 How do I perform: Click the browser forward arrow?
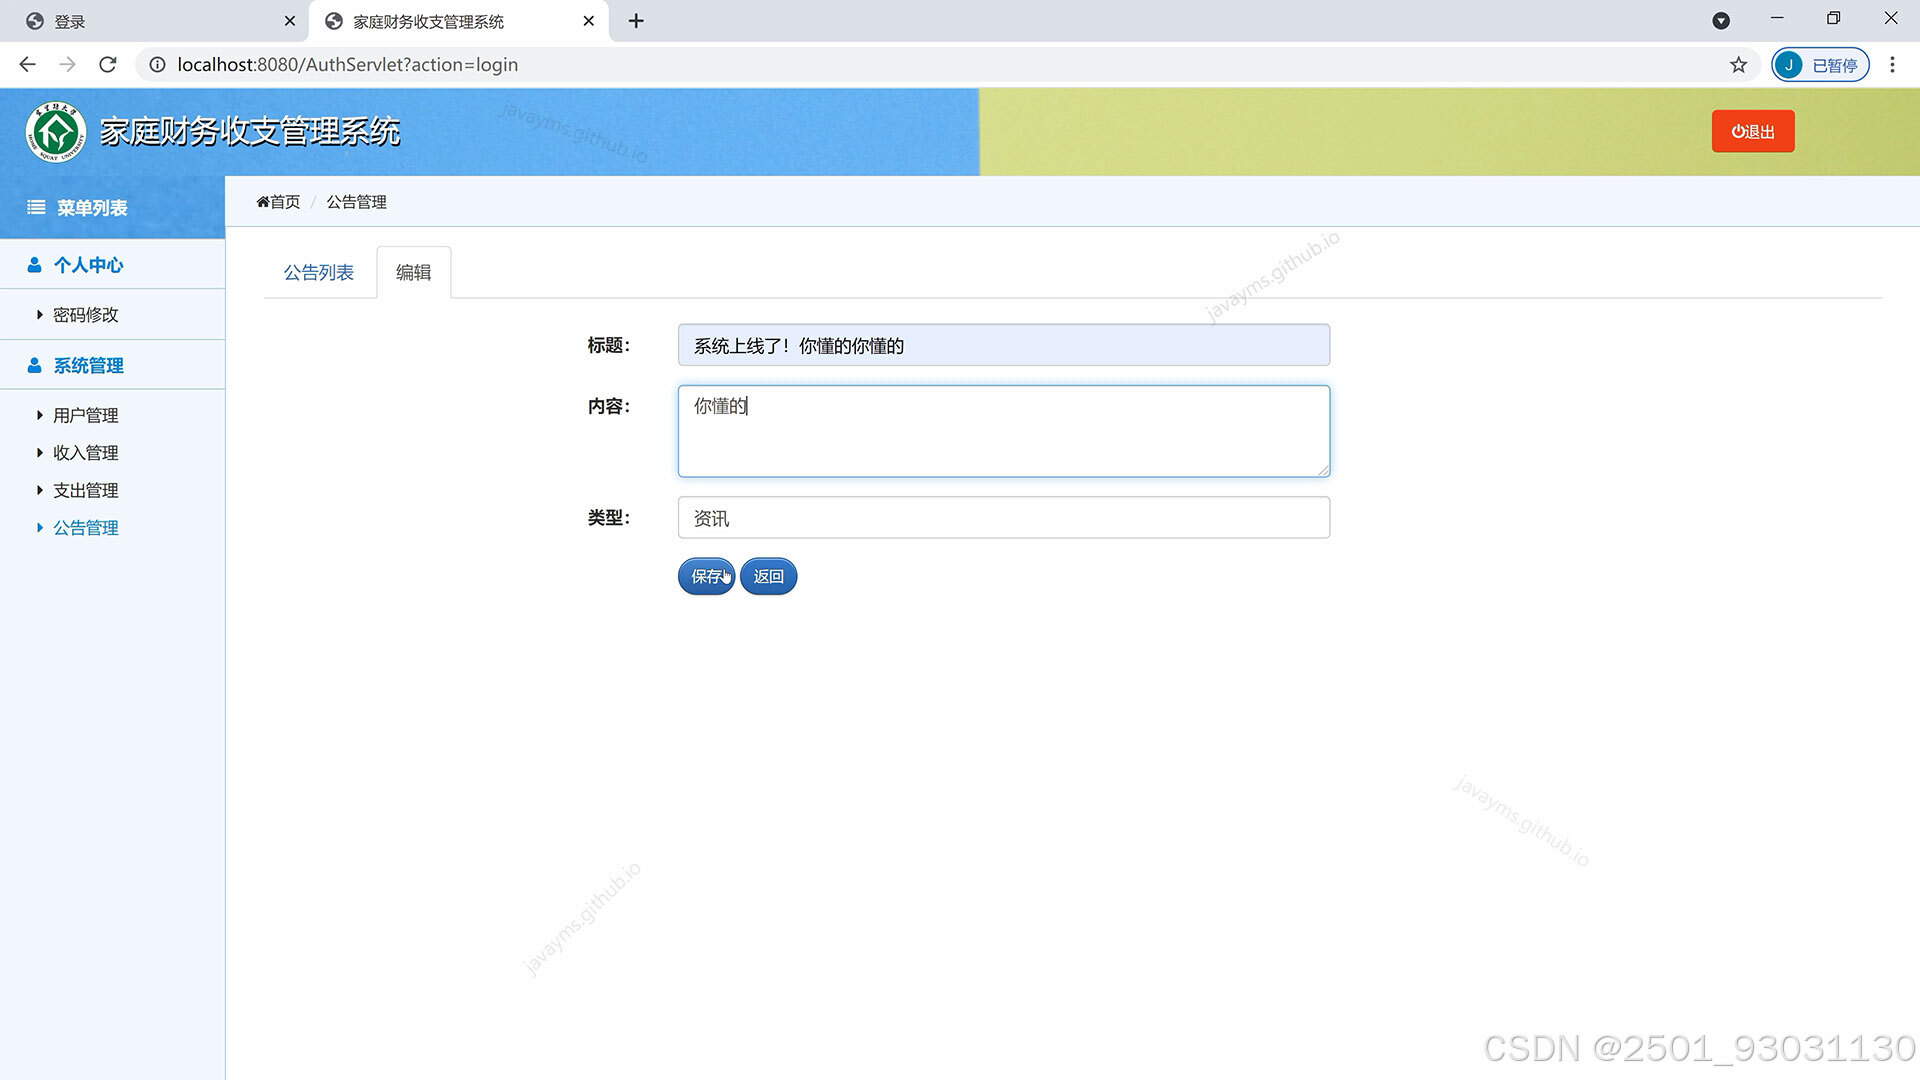[67, 64]
